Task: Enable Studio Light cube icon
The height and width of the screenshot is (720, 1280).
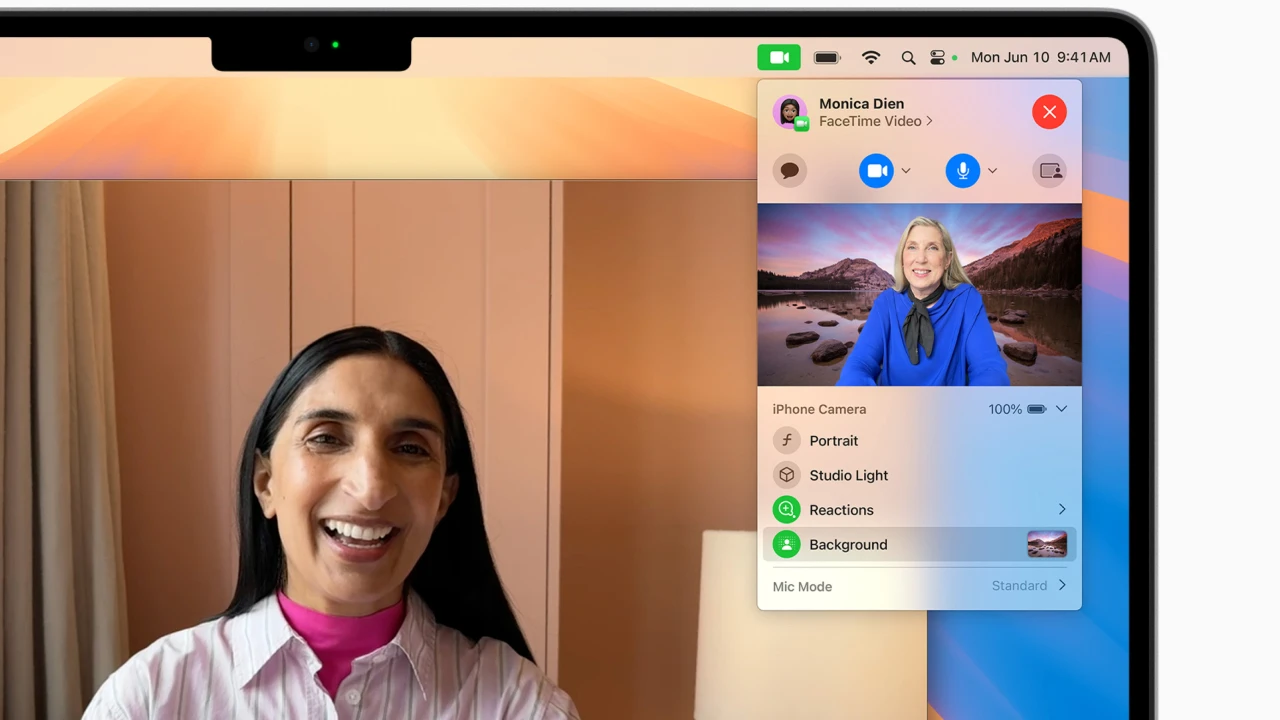Action: pos(787,475)
